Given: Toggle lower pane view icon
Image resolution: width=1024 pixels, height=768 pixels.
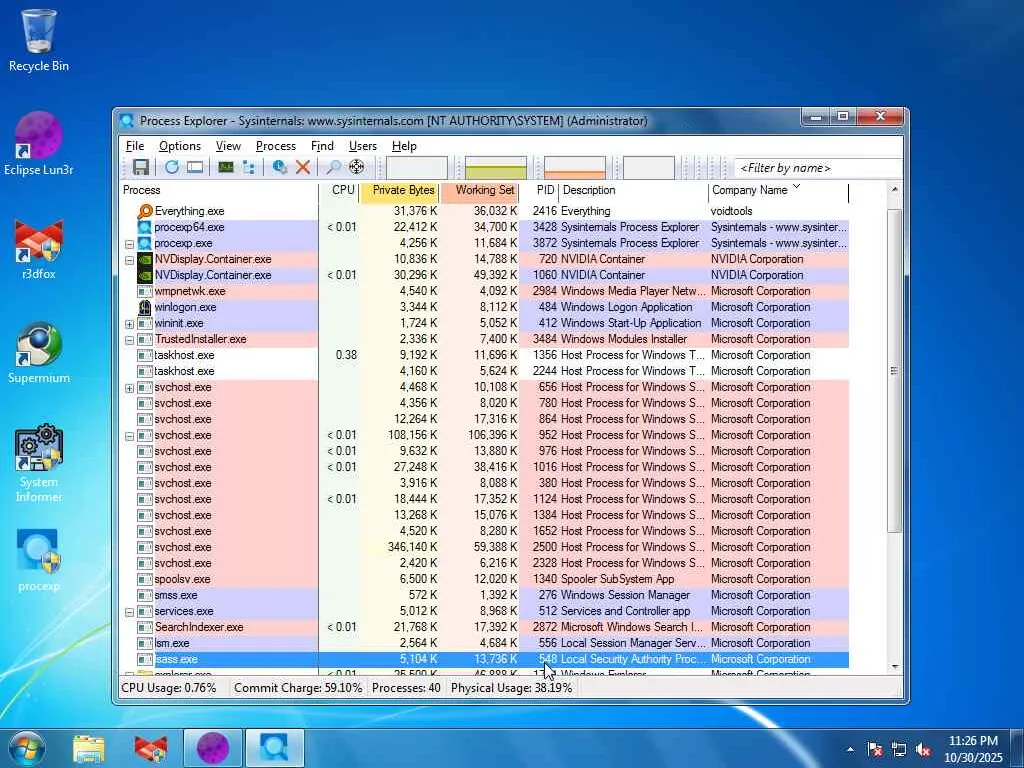Looking at the screenshot, I should pos(195,167).
